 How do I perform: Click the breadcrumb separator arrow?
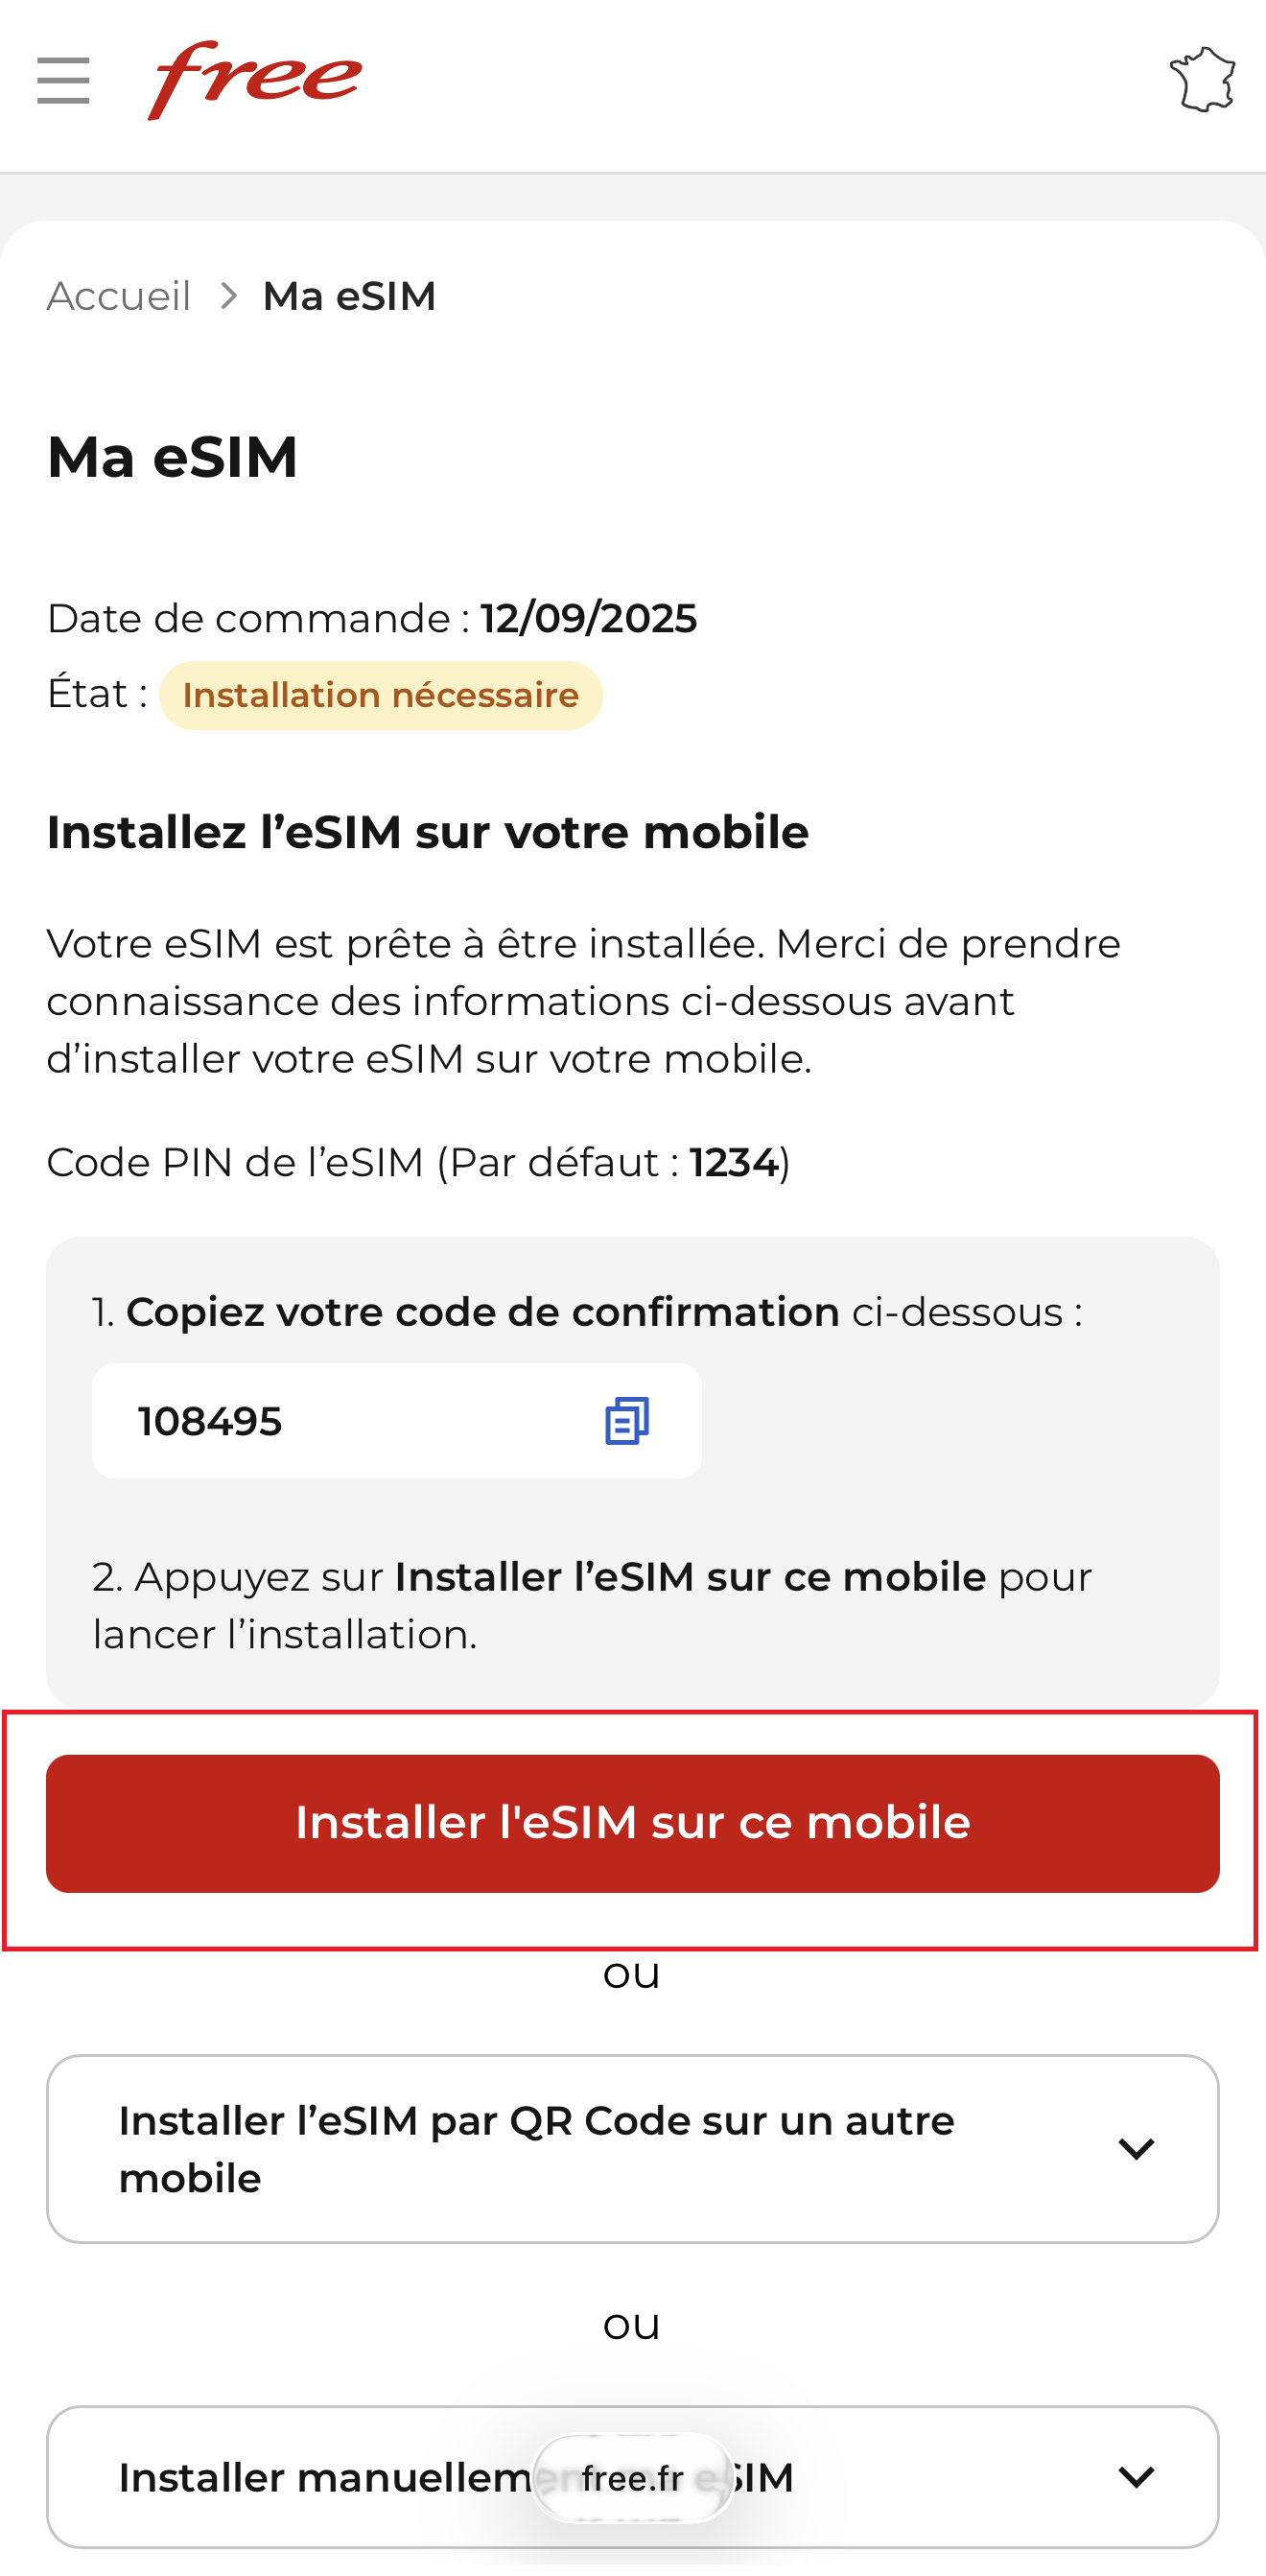[x=229, y=296]
